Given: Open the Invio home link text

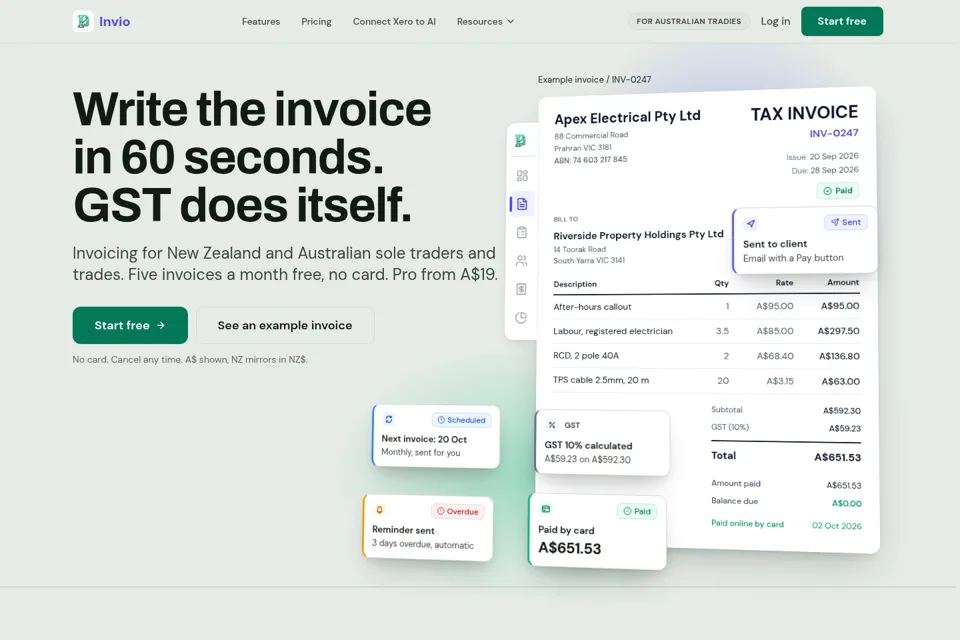Looking at the screenshot, I should (114, 21).
